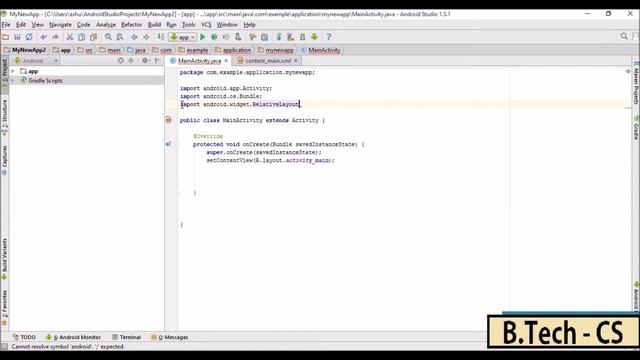Click the Help question mark icon

pos(329,37)
